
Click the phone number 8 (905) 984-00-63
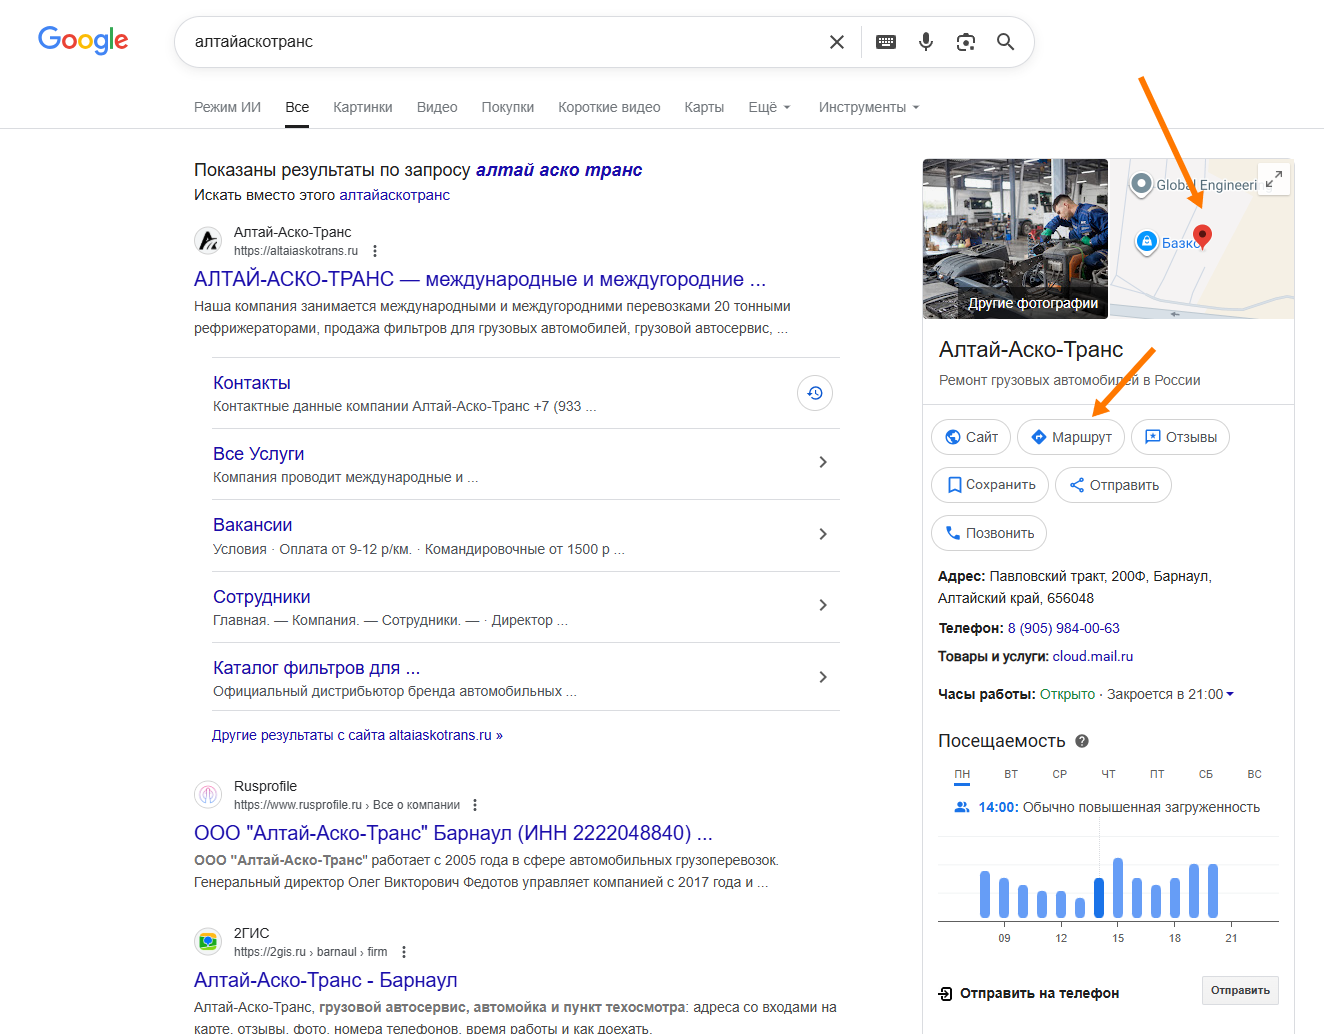(x=1063, y=628)
